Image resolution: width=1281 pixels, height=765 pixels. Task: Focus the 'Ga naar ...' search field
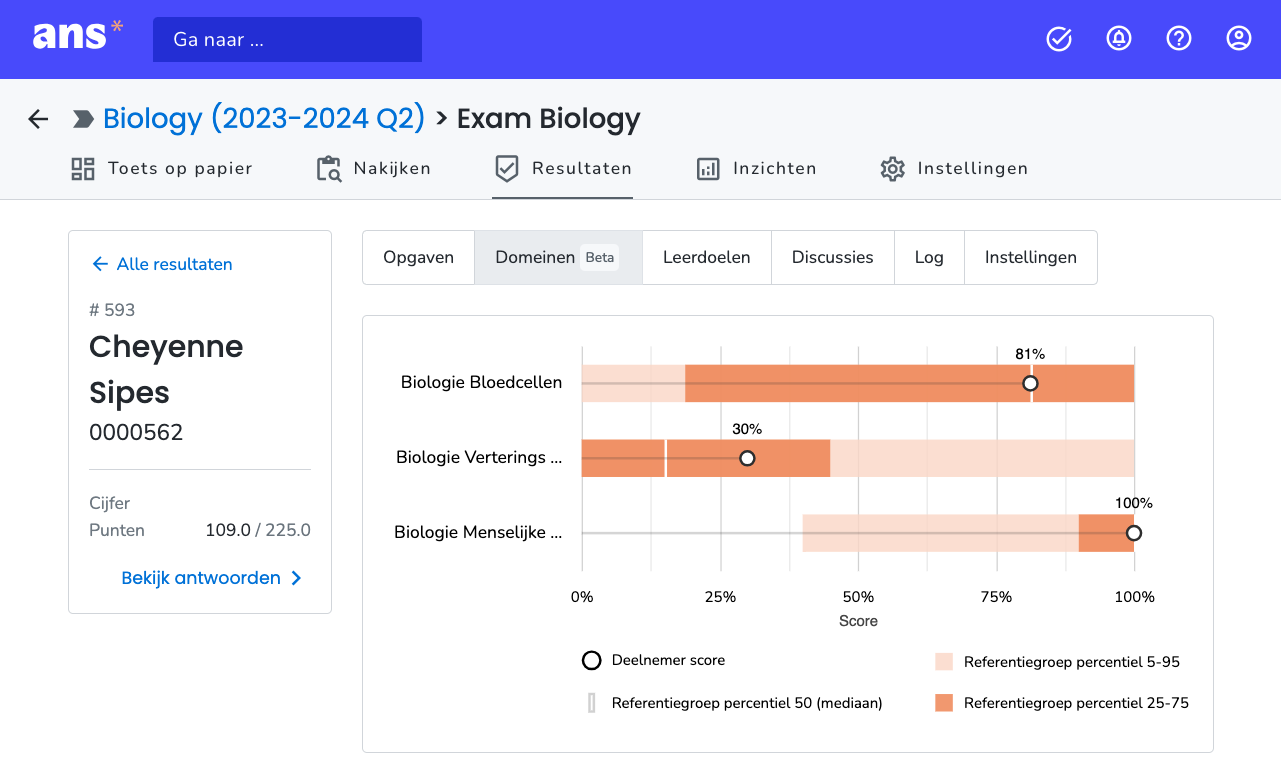[x=287, y=40]
